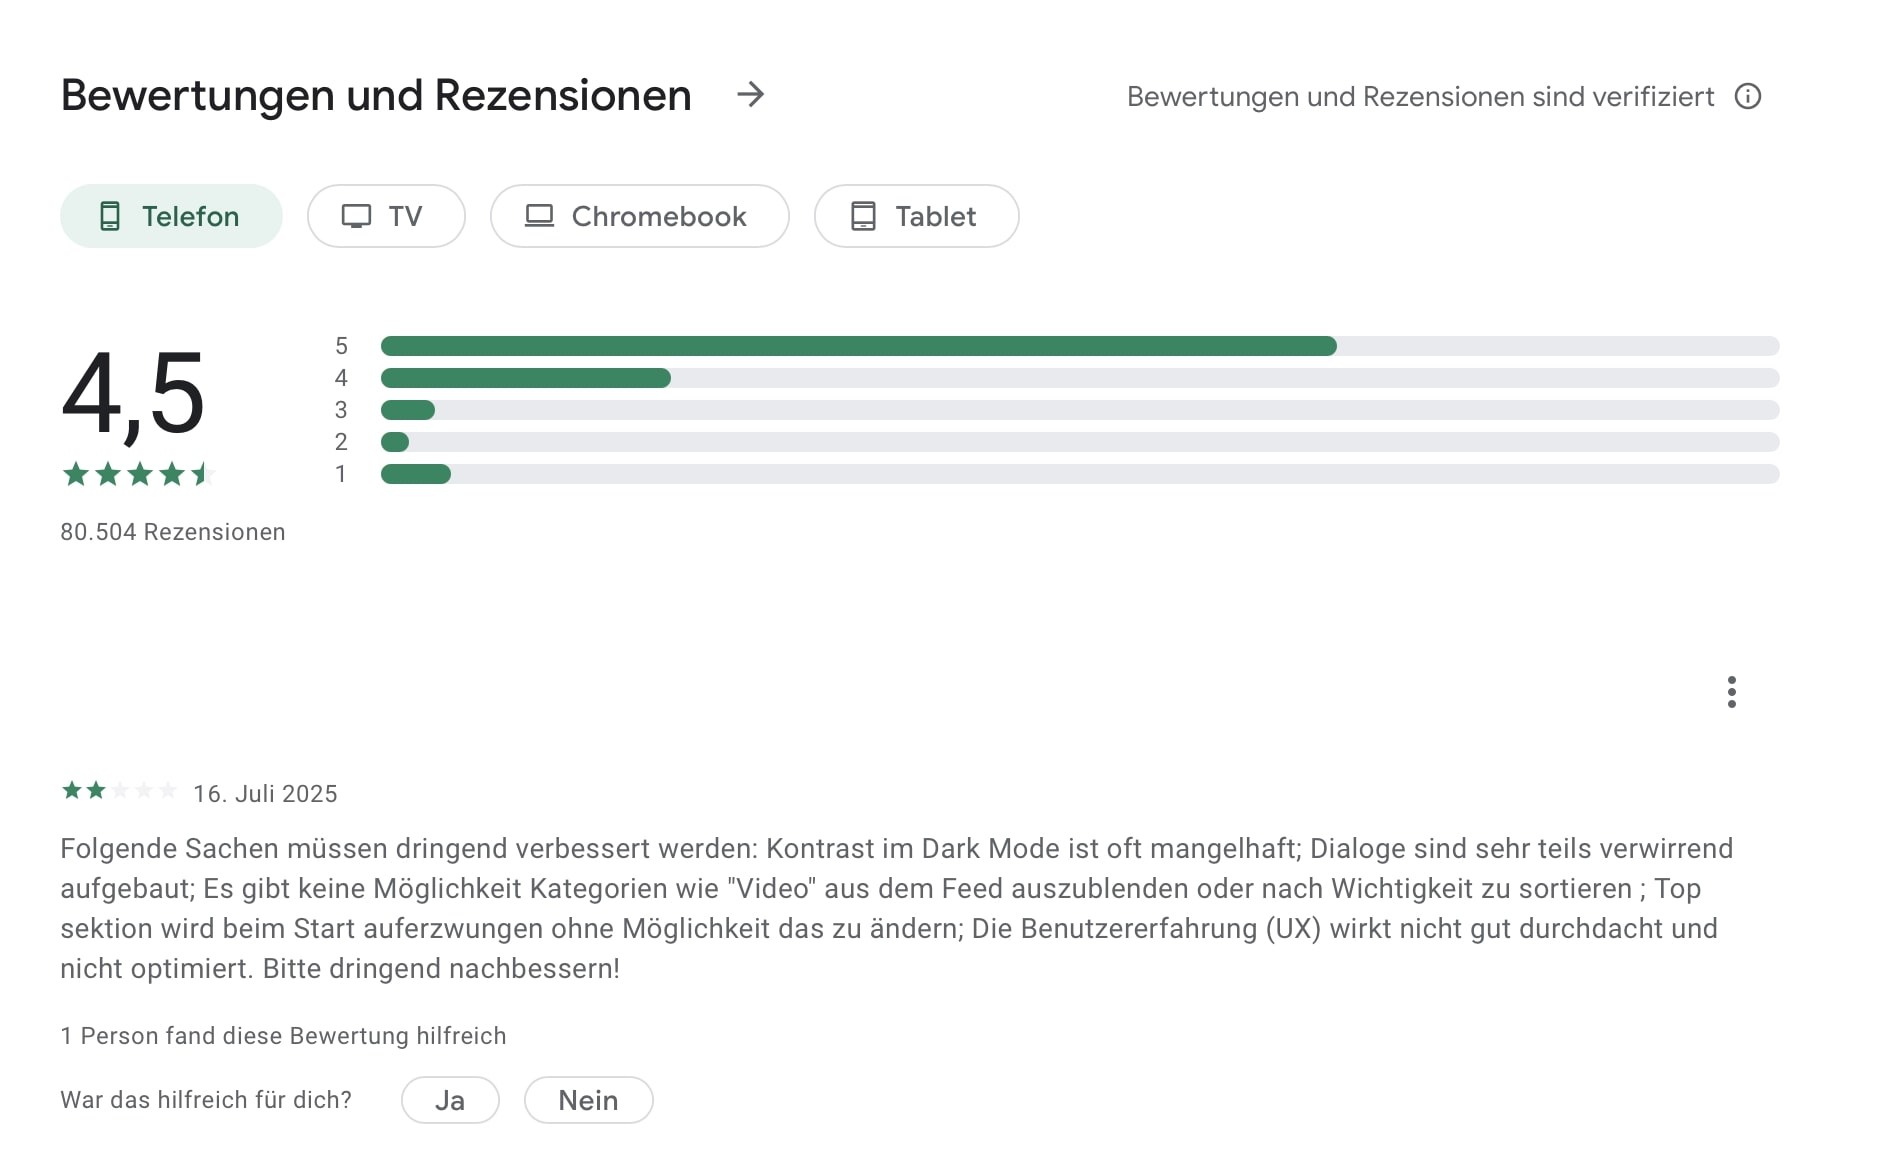
Task: Click the laptop icon in Chromebook chip
Action: (x=539, y=216)
